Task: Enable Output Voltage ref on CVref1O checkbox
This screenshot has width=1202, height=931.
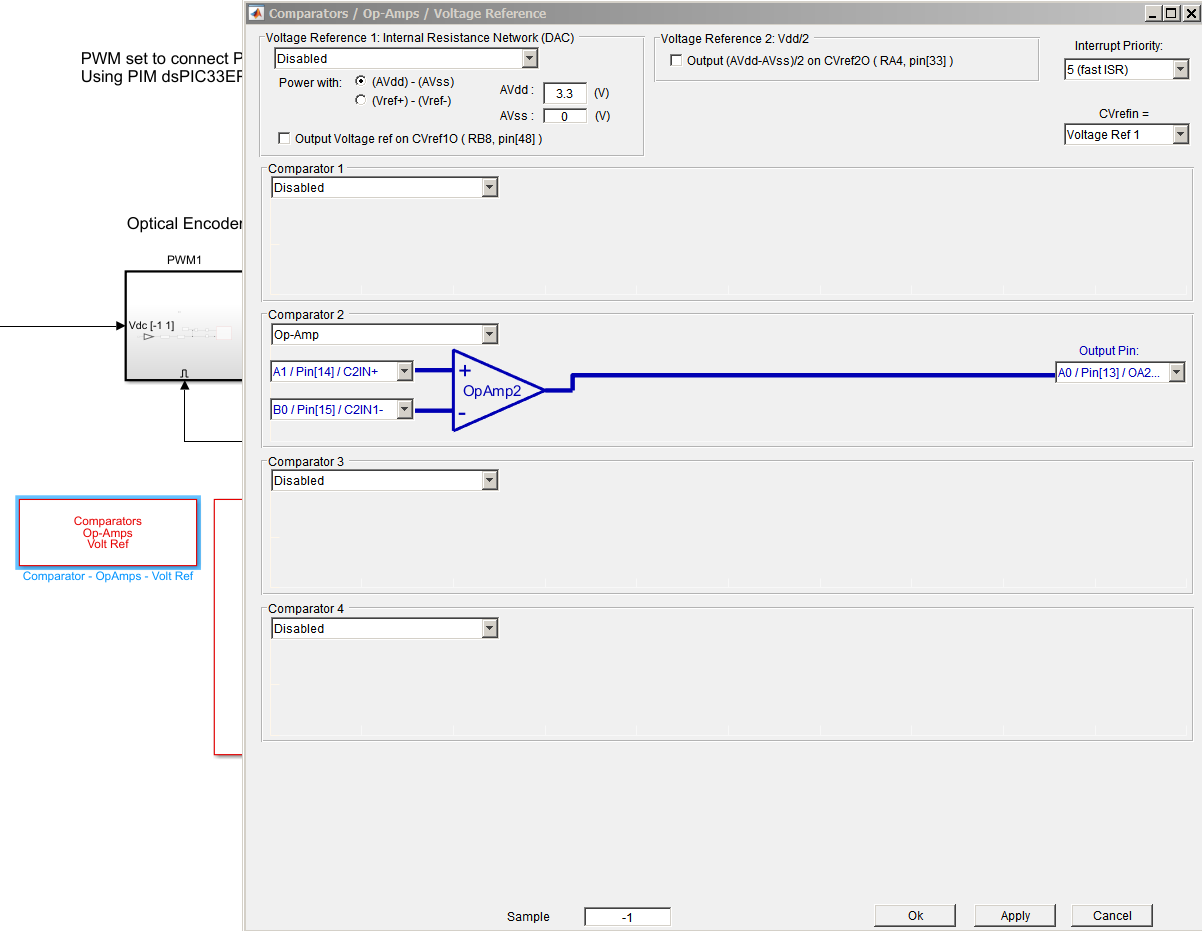Action: pyautogui.click(x=285, y=139)
